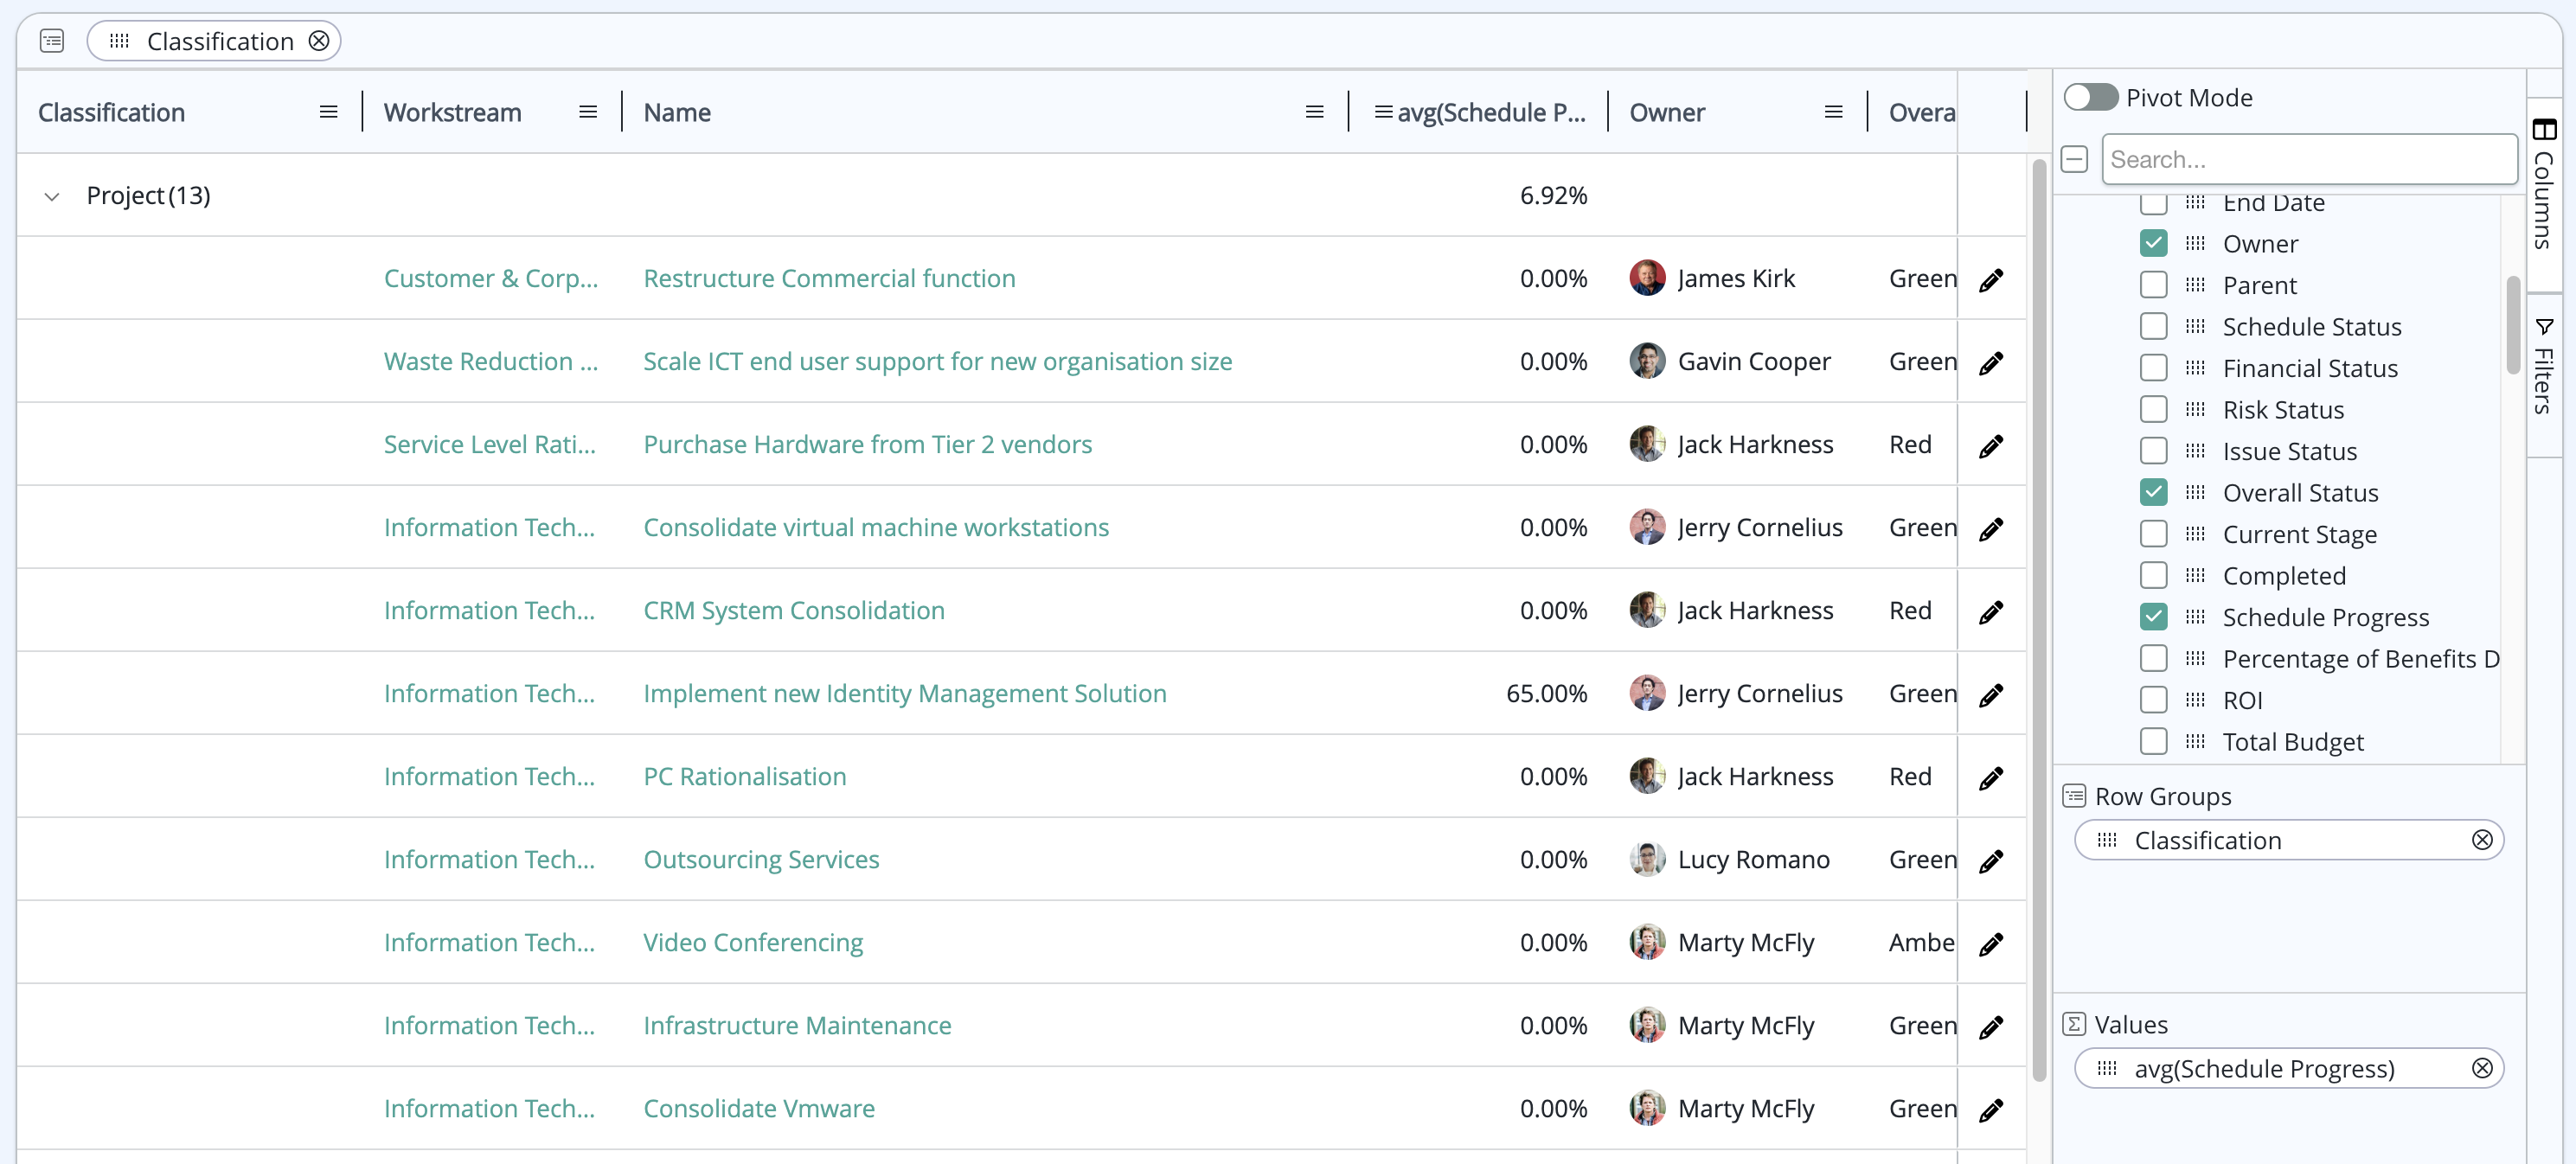Click Lucy Romano avatar
This screenshot has width=2576, height=1164.
(1647, 859)
